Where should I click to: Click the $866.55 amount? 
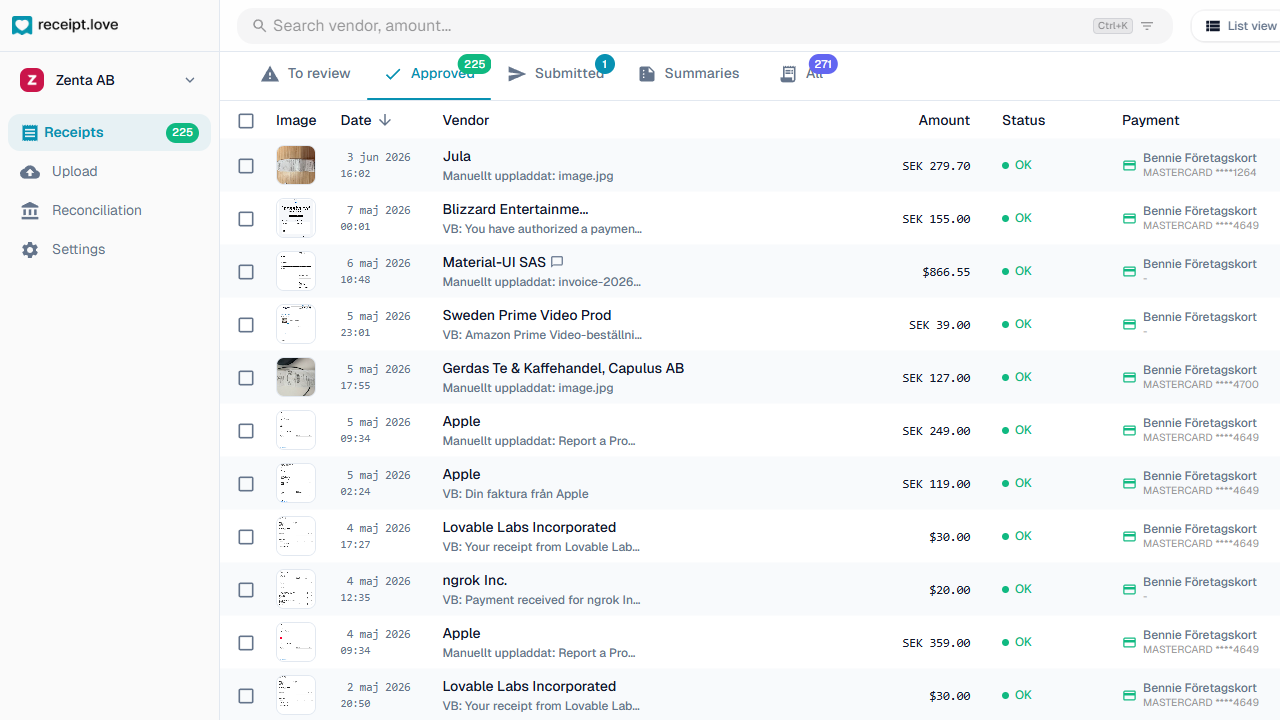(x=946, y=271)
